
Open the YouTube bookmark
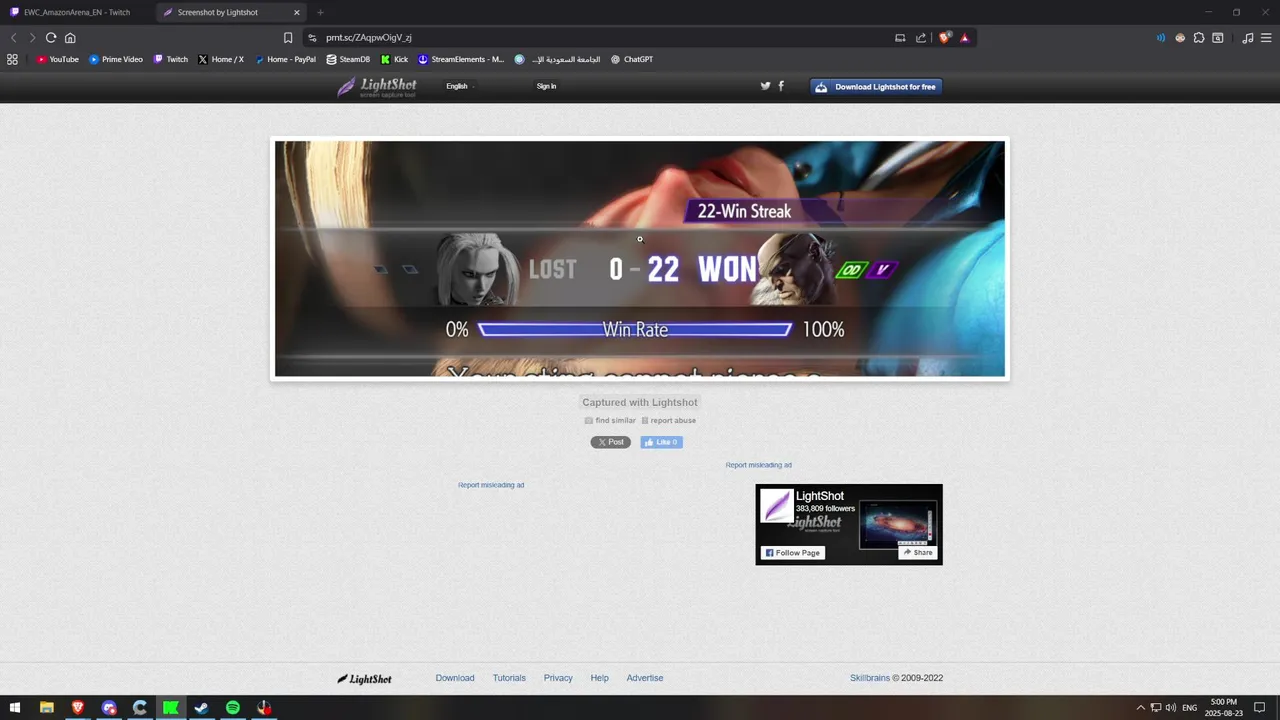[57, 59]
